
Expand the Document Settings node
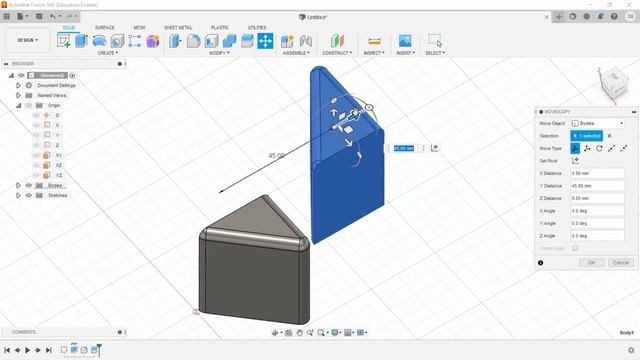click(18, 85)
